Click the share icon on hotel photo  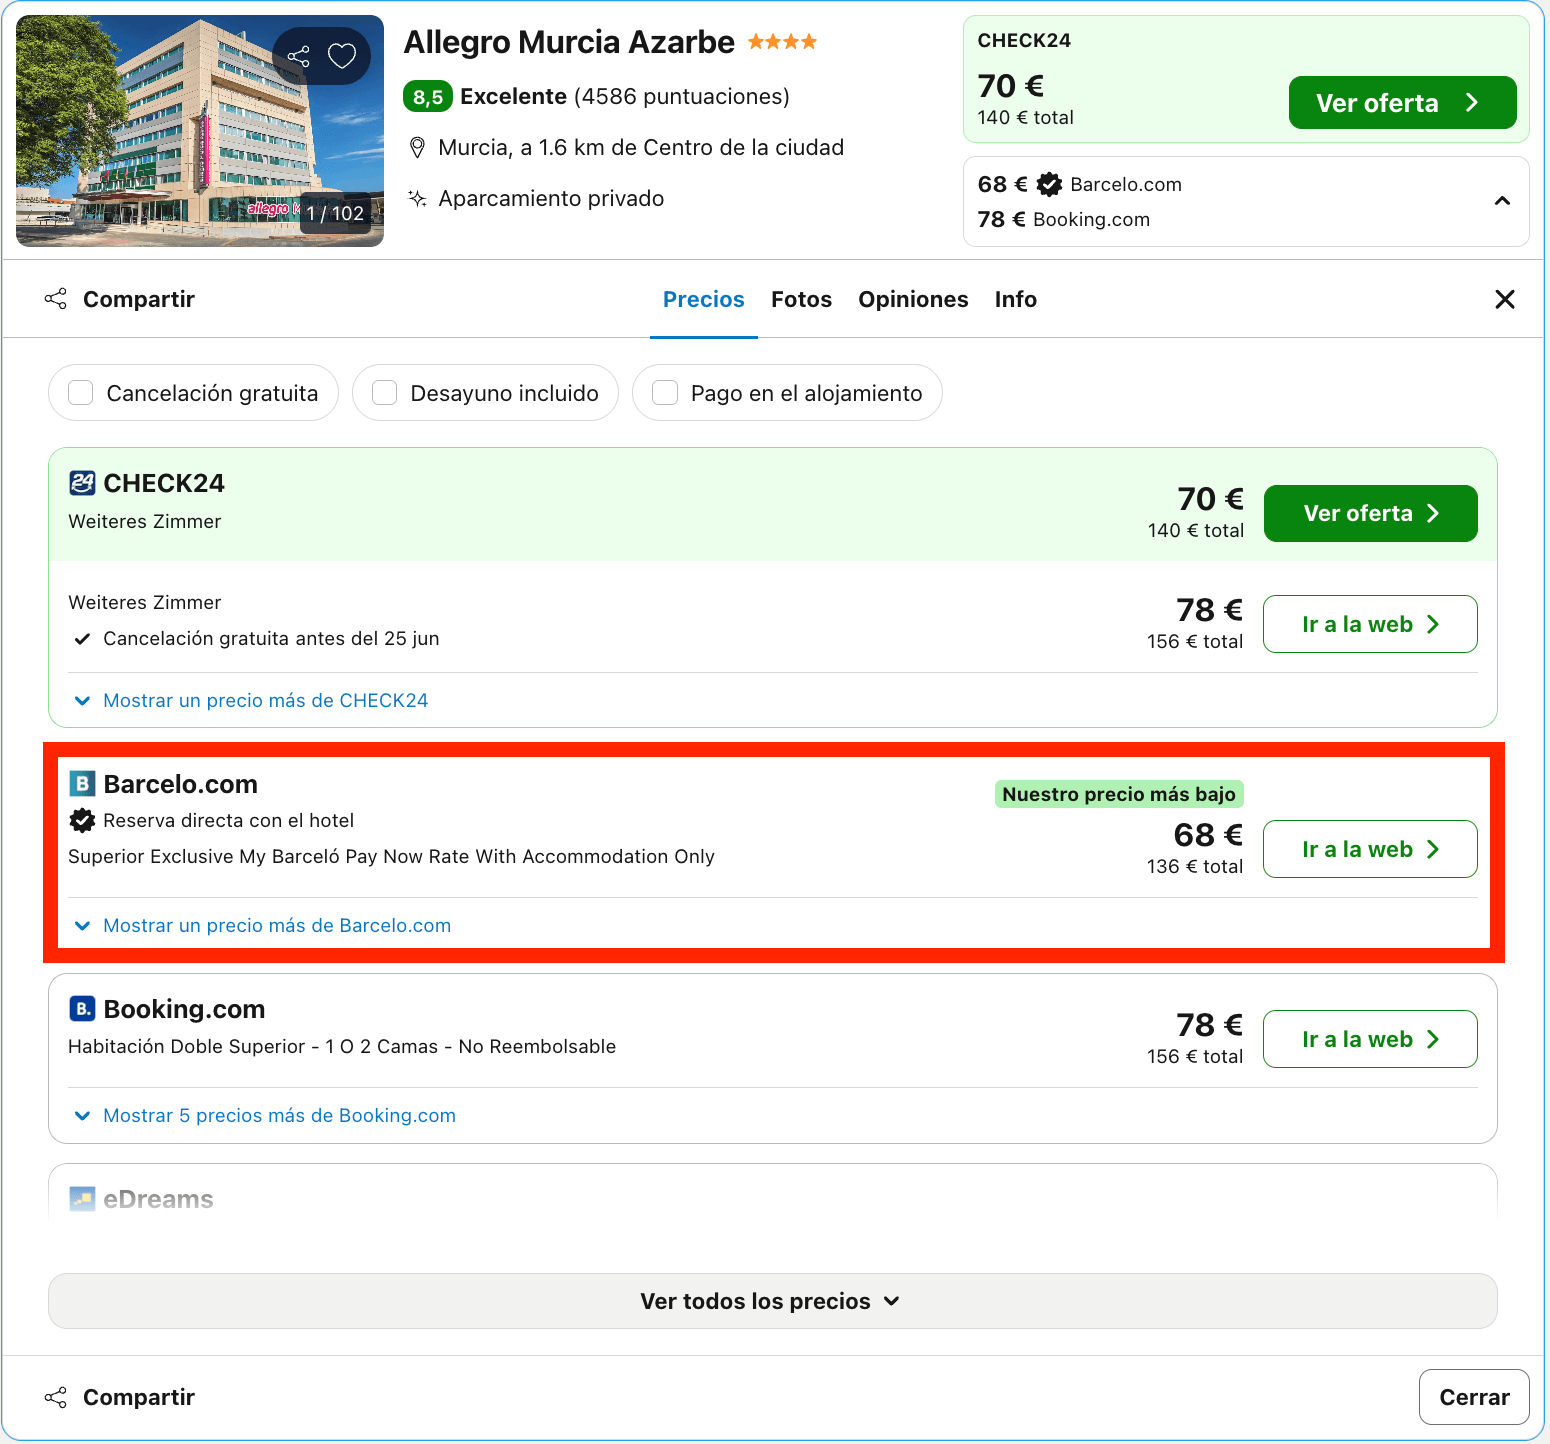click(x=298, y=56)
